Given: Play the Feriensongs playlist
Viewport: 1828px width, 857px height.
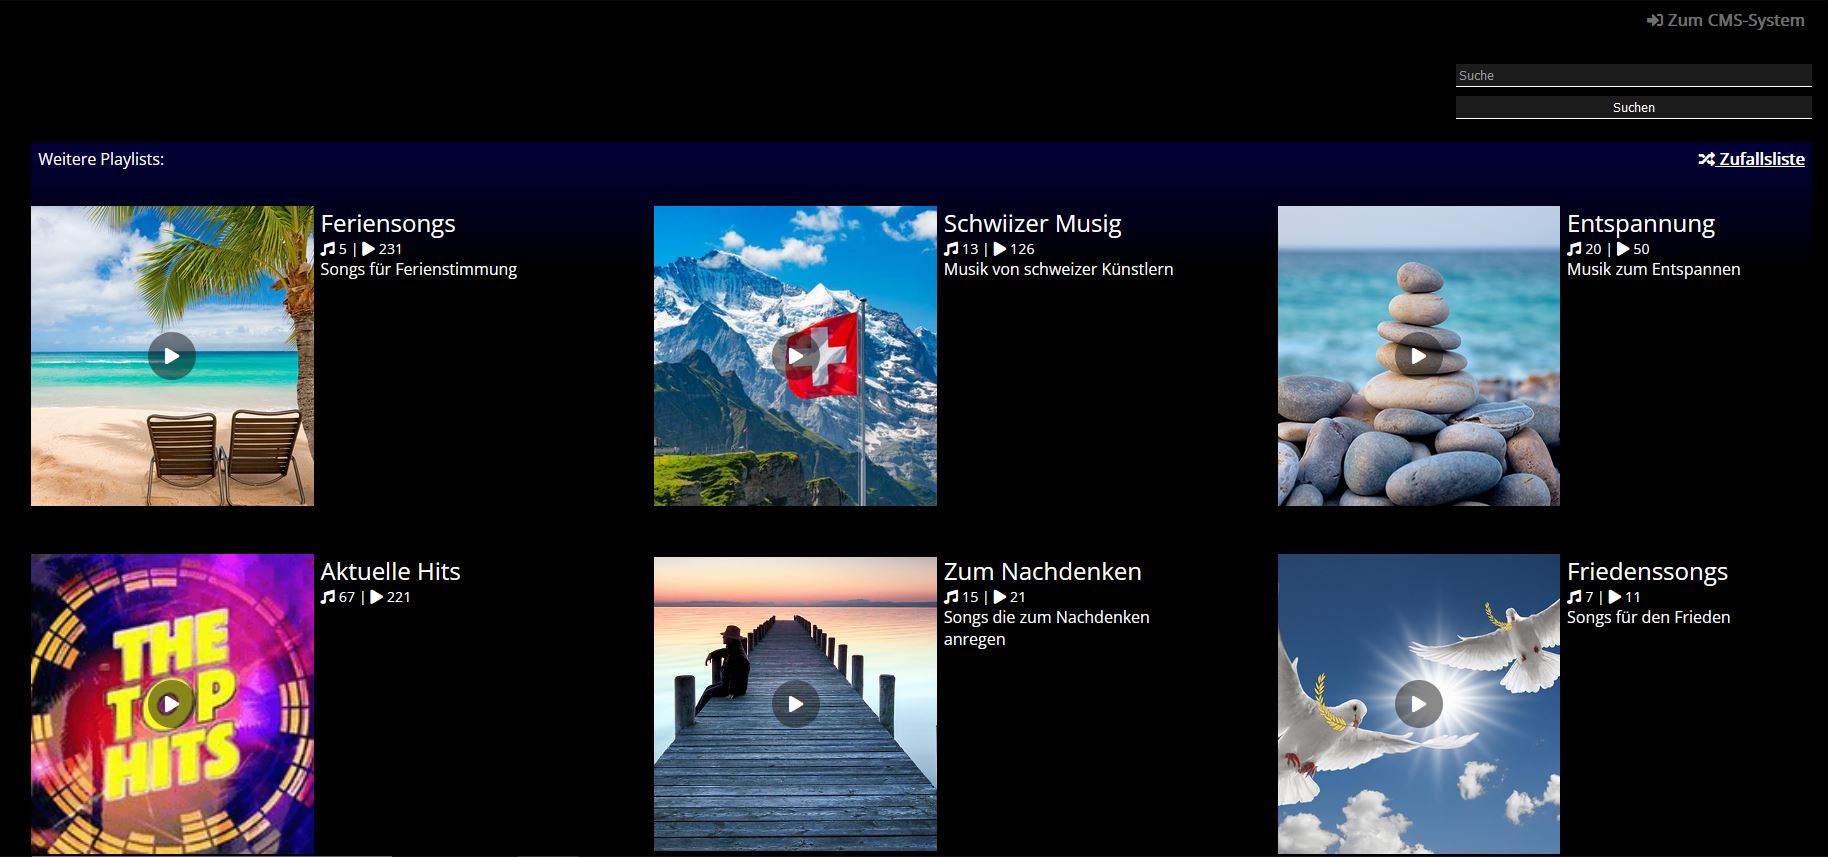Looking at the screenshot, I should point(172,356).
